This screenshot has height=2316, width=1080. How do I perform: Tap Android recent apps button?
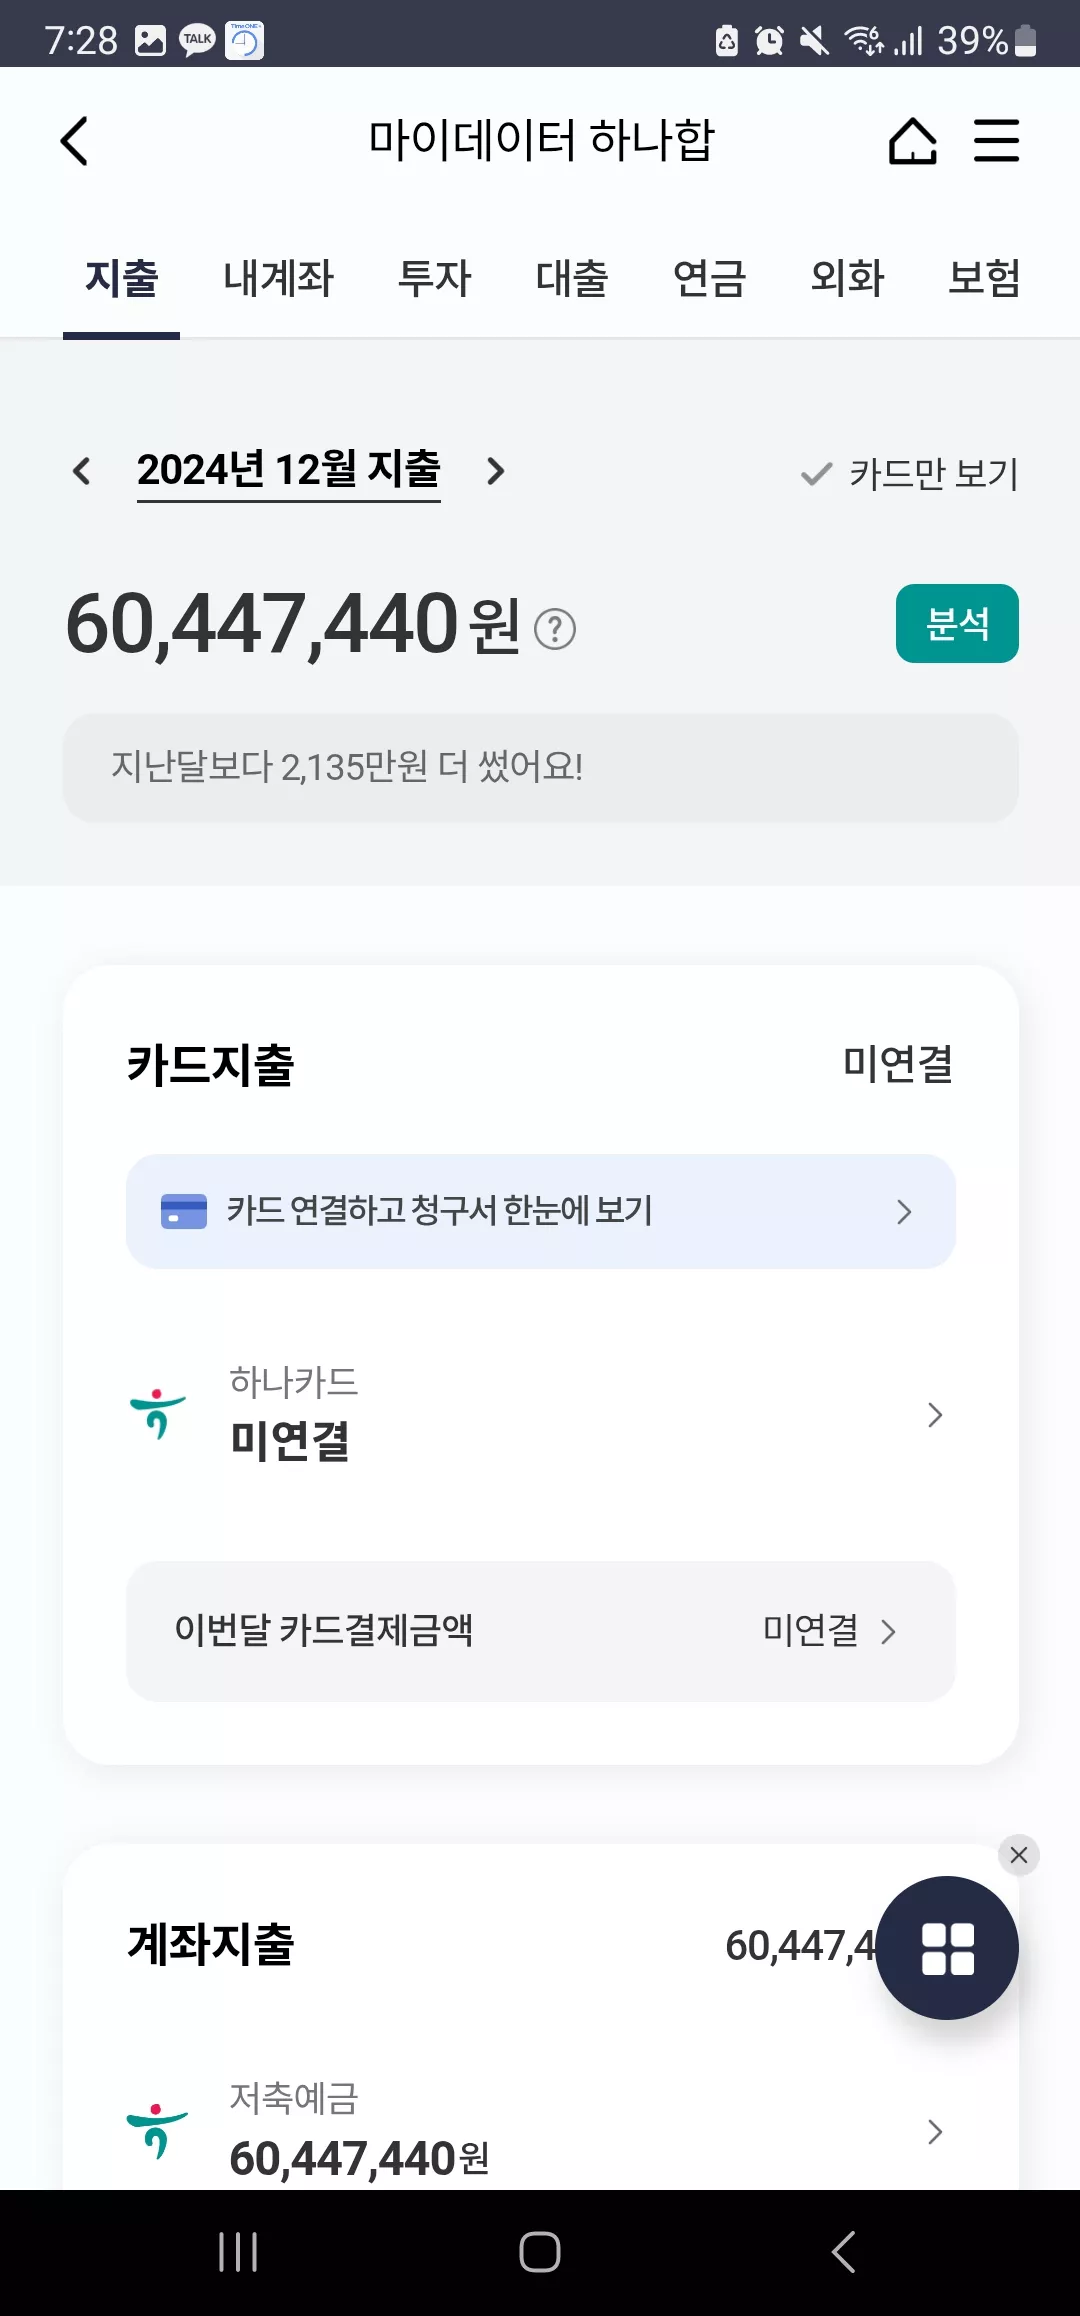(238, 2252)
